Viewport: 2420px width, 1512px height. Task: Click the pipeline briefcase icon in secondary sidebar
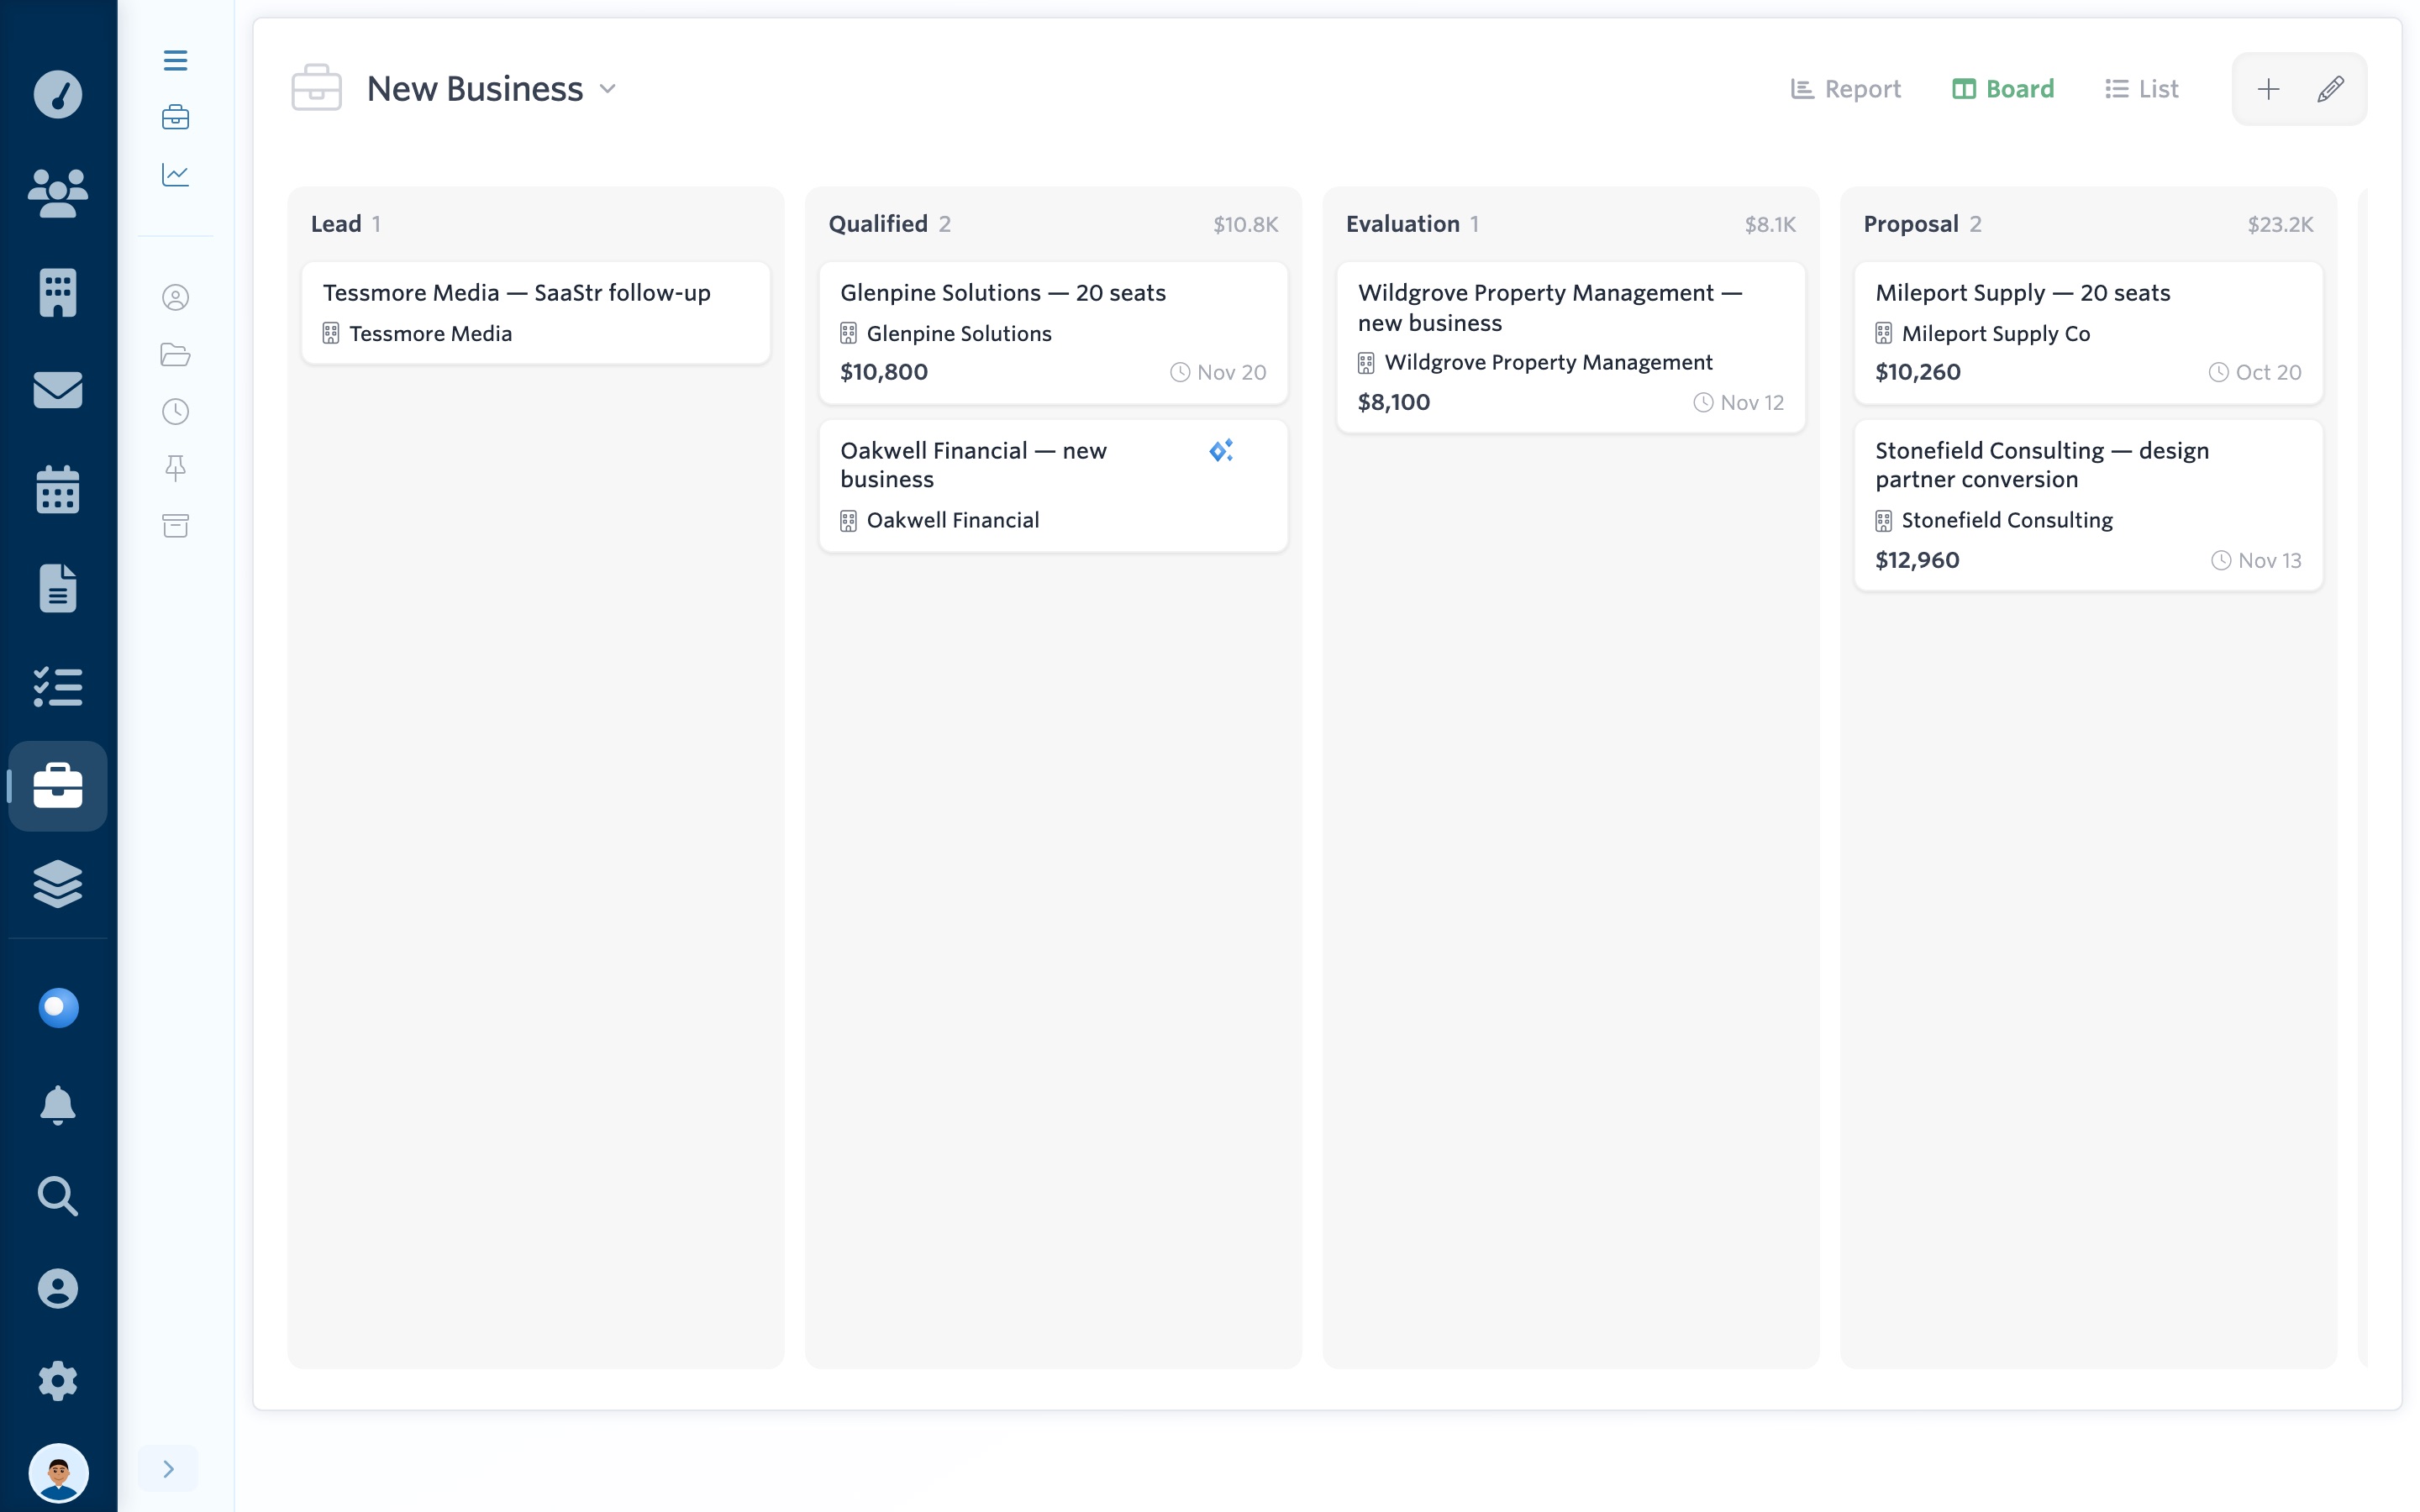[175, 117]
